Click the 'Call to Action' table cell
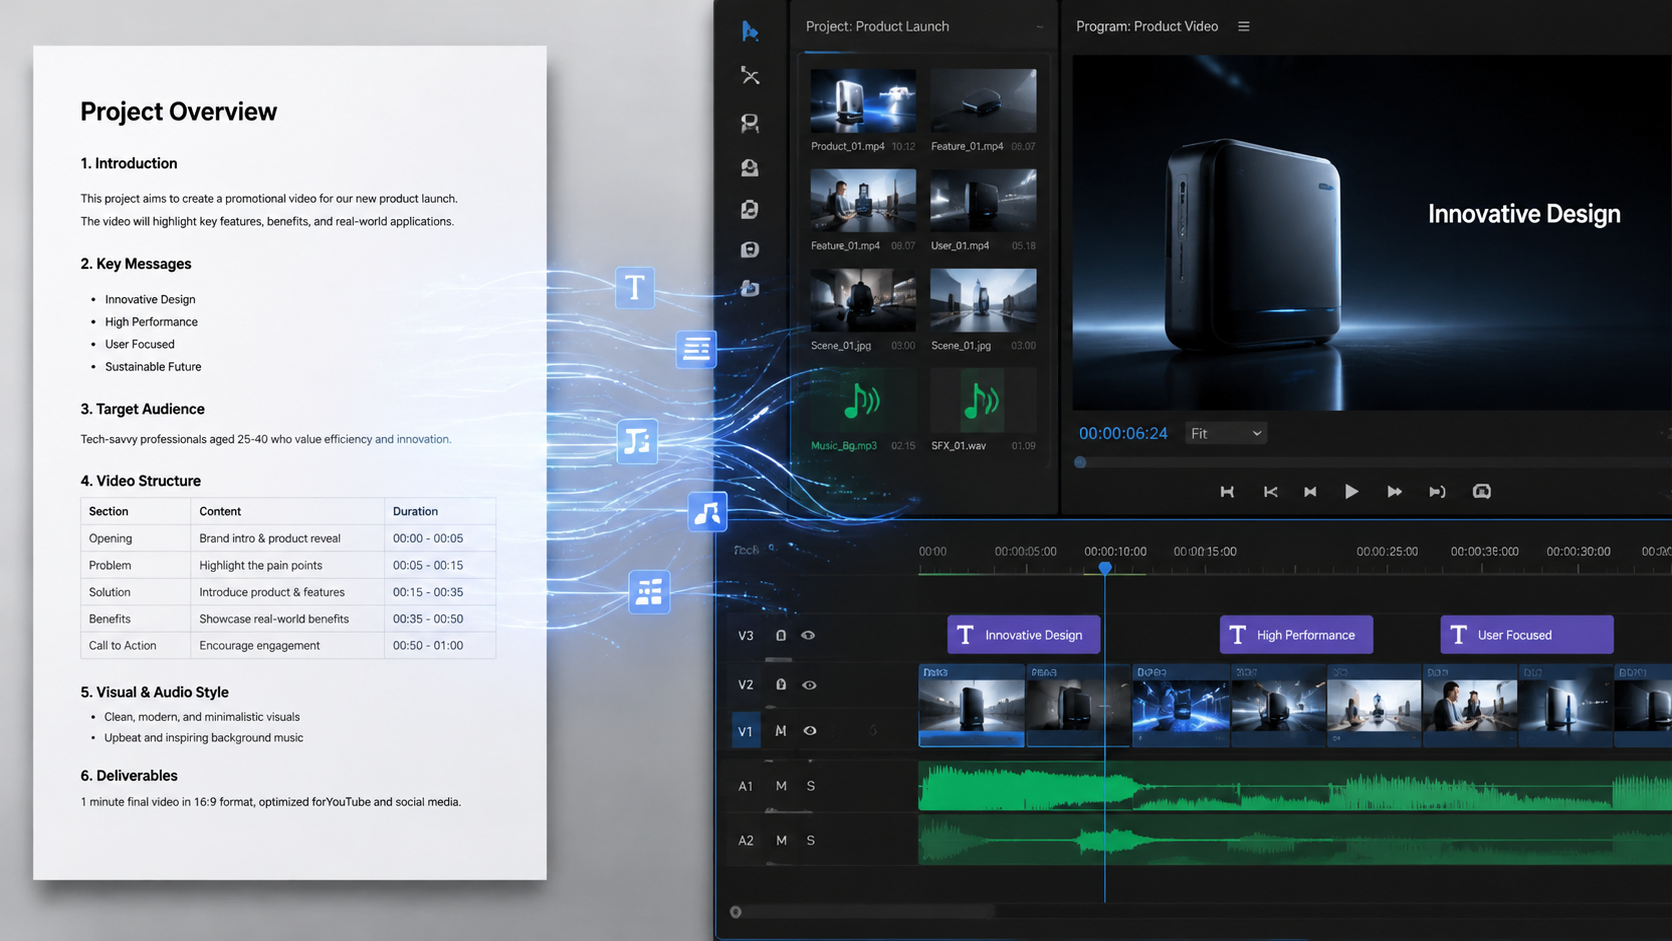 pos(122,645)
